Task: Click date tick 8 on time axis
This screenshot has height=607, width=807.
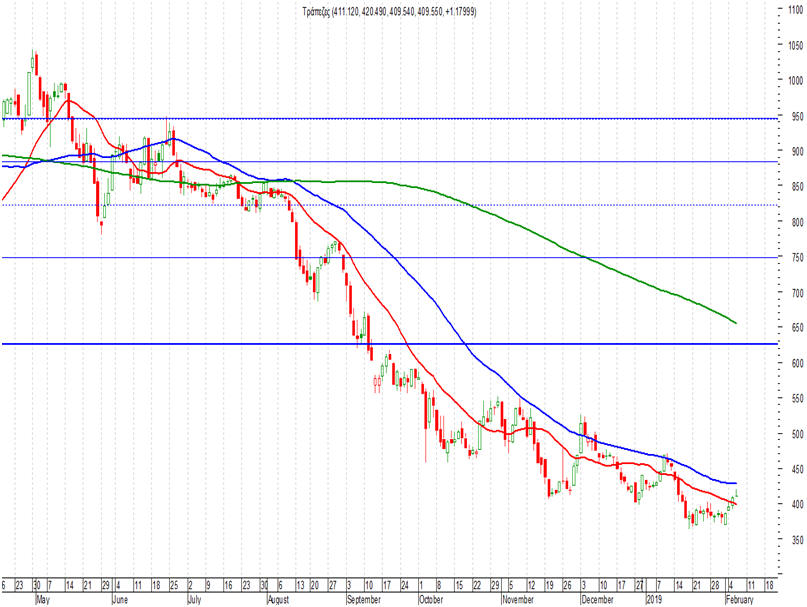Action: (x=439, y=585)
